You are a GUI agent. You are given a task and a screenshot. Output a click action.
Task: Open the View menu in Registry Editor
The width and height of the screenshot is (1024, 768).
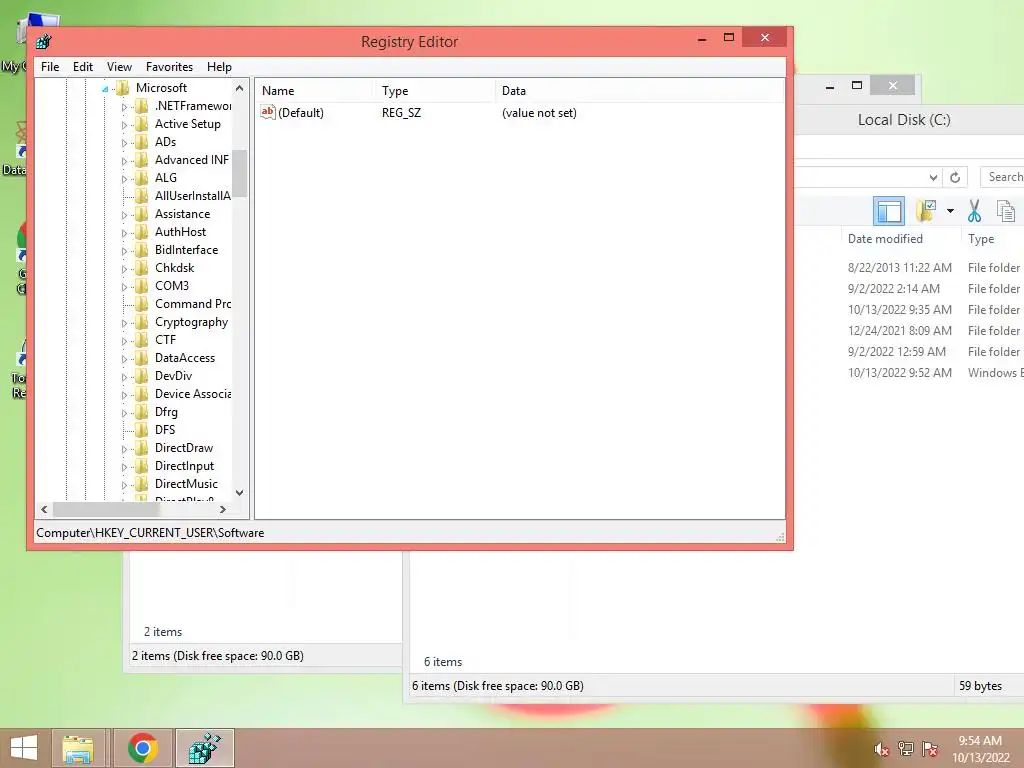pyautogui.click(x=119, y=67)
